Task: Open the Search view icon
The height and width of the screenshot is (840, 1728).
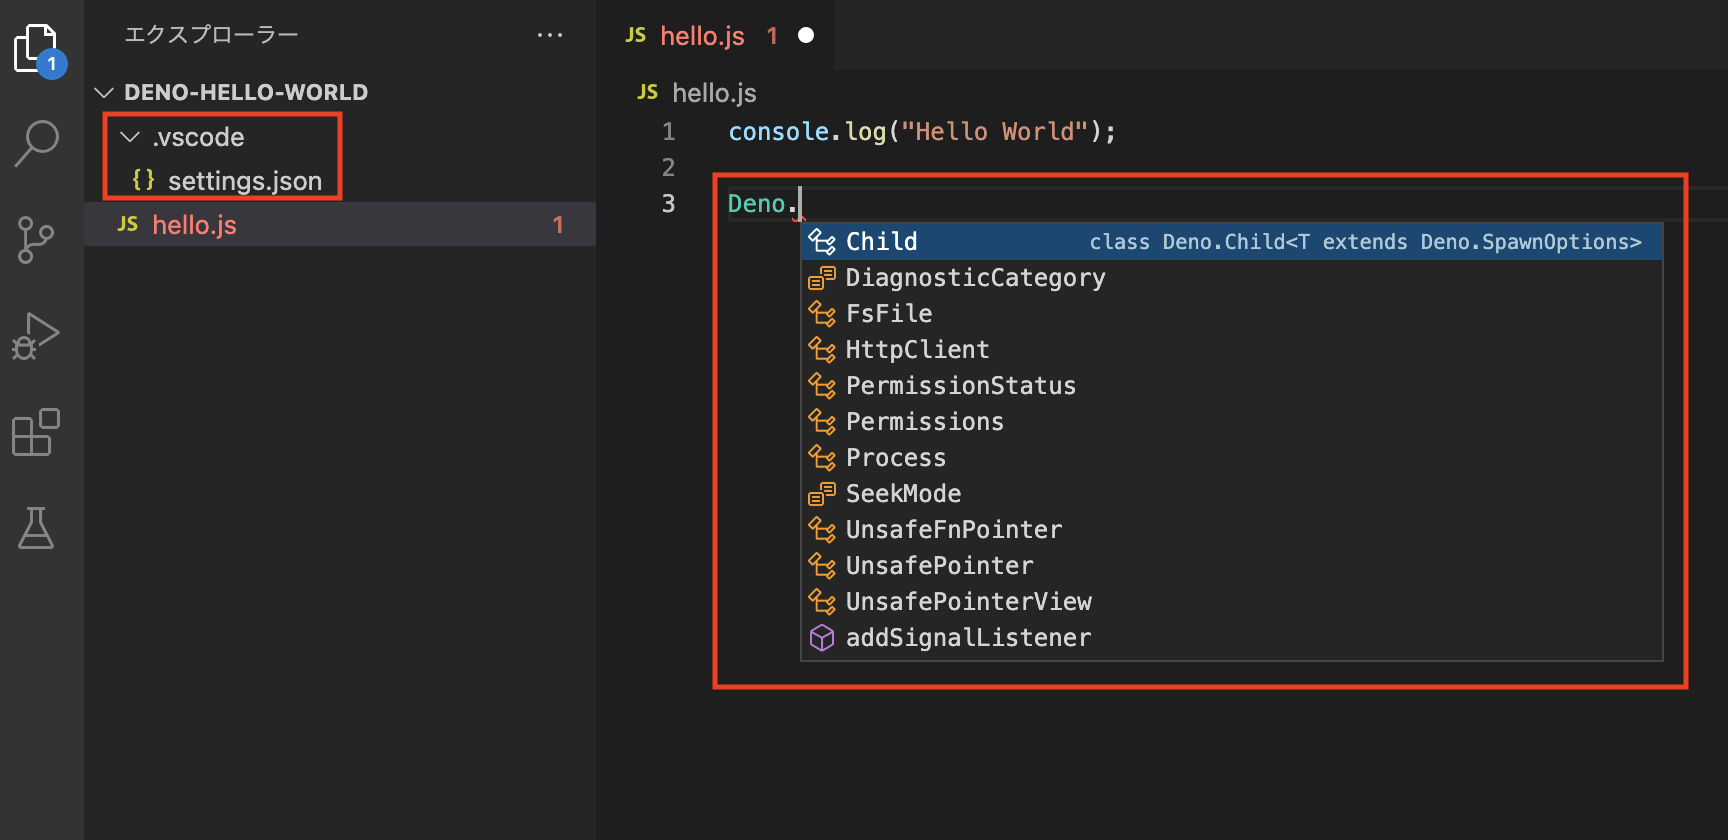Action: tap(37, 143)
